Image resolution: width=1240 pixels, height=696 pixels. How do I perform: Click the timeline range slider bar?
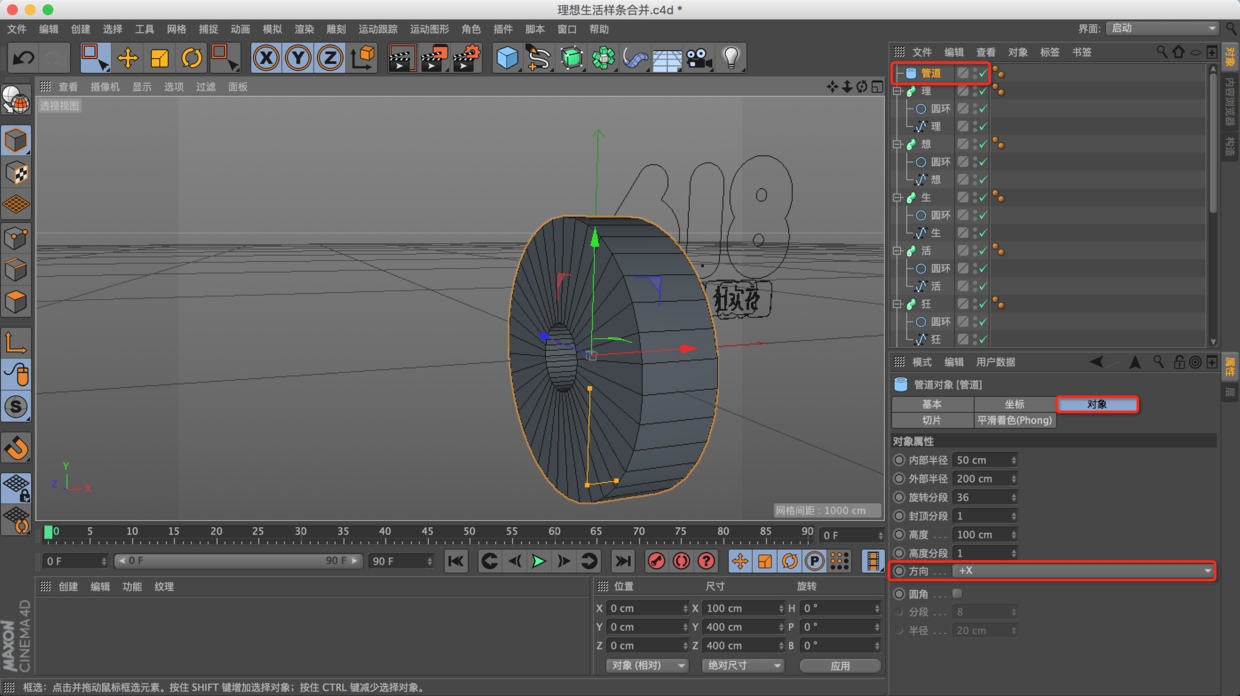237,562
